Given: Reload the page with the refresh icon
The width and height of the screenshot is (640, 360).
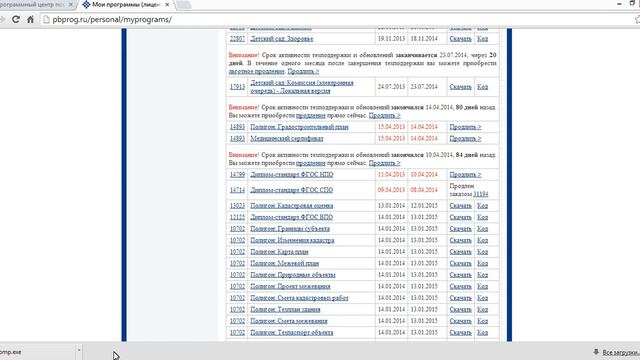Looking at the screenshot, I should [x=16, y=19].
